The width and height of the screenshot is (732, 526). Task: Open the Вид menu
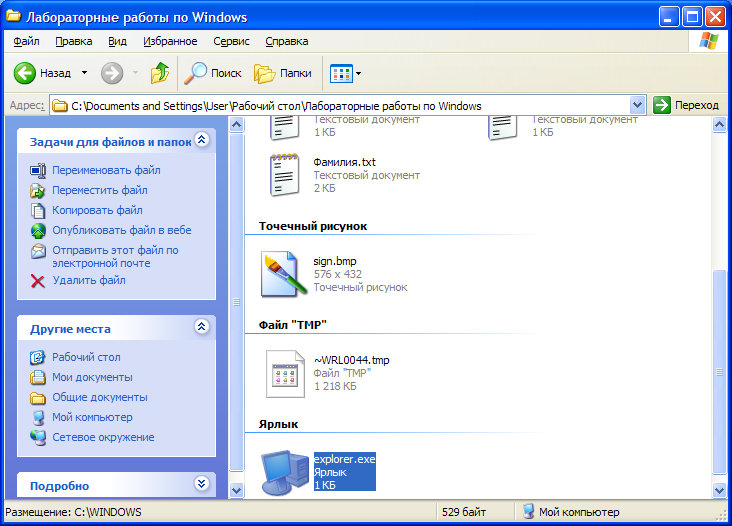117,42
